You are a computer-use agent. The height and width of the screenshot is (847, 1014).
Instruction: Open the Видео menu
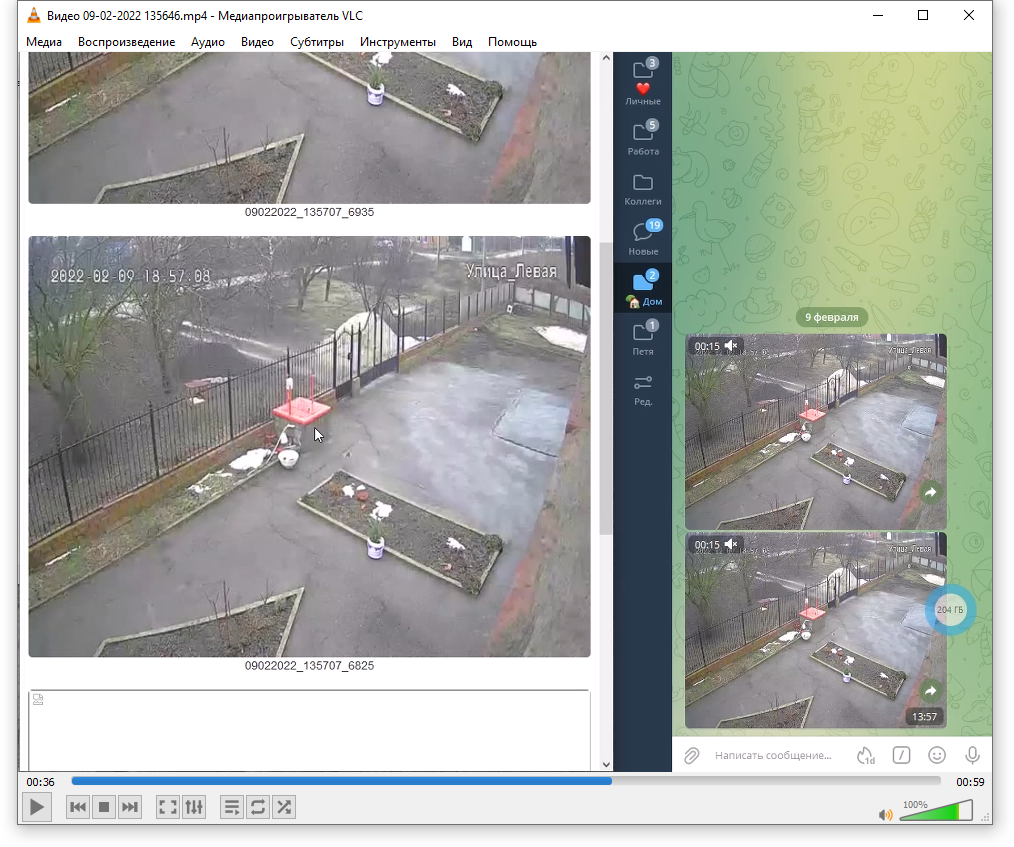[257, 41]
